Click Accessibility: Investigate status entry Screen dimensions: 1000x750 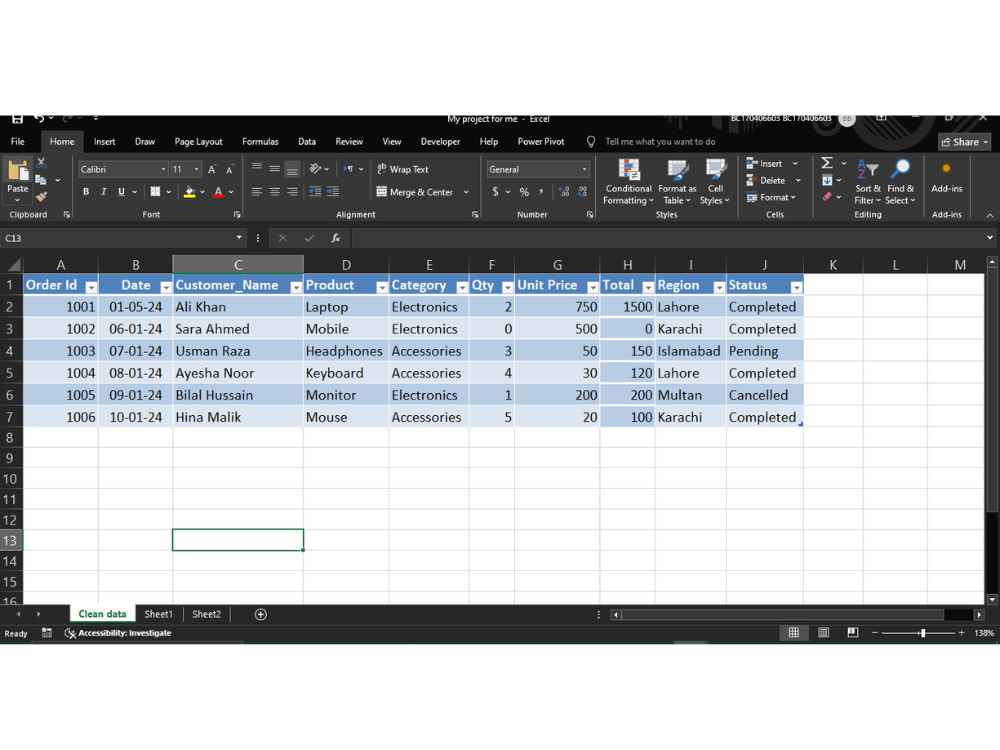point(119,633)
